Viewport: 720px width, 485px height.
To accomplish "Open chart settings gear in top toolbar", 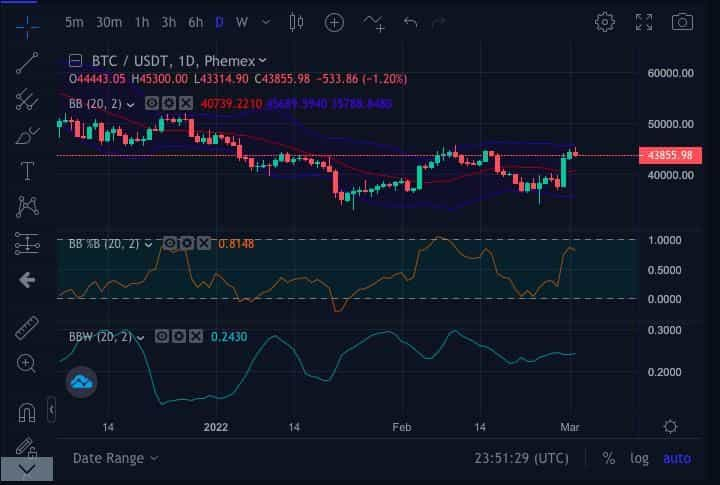I will pyautogui.click(x=605, y=22).
